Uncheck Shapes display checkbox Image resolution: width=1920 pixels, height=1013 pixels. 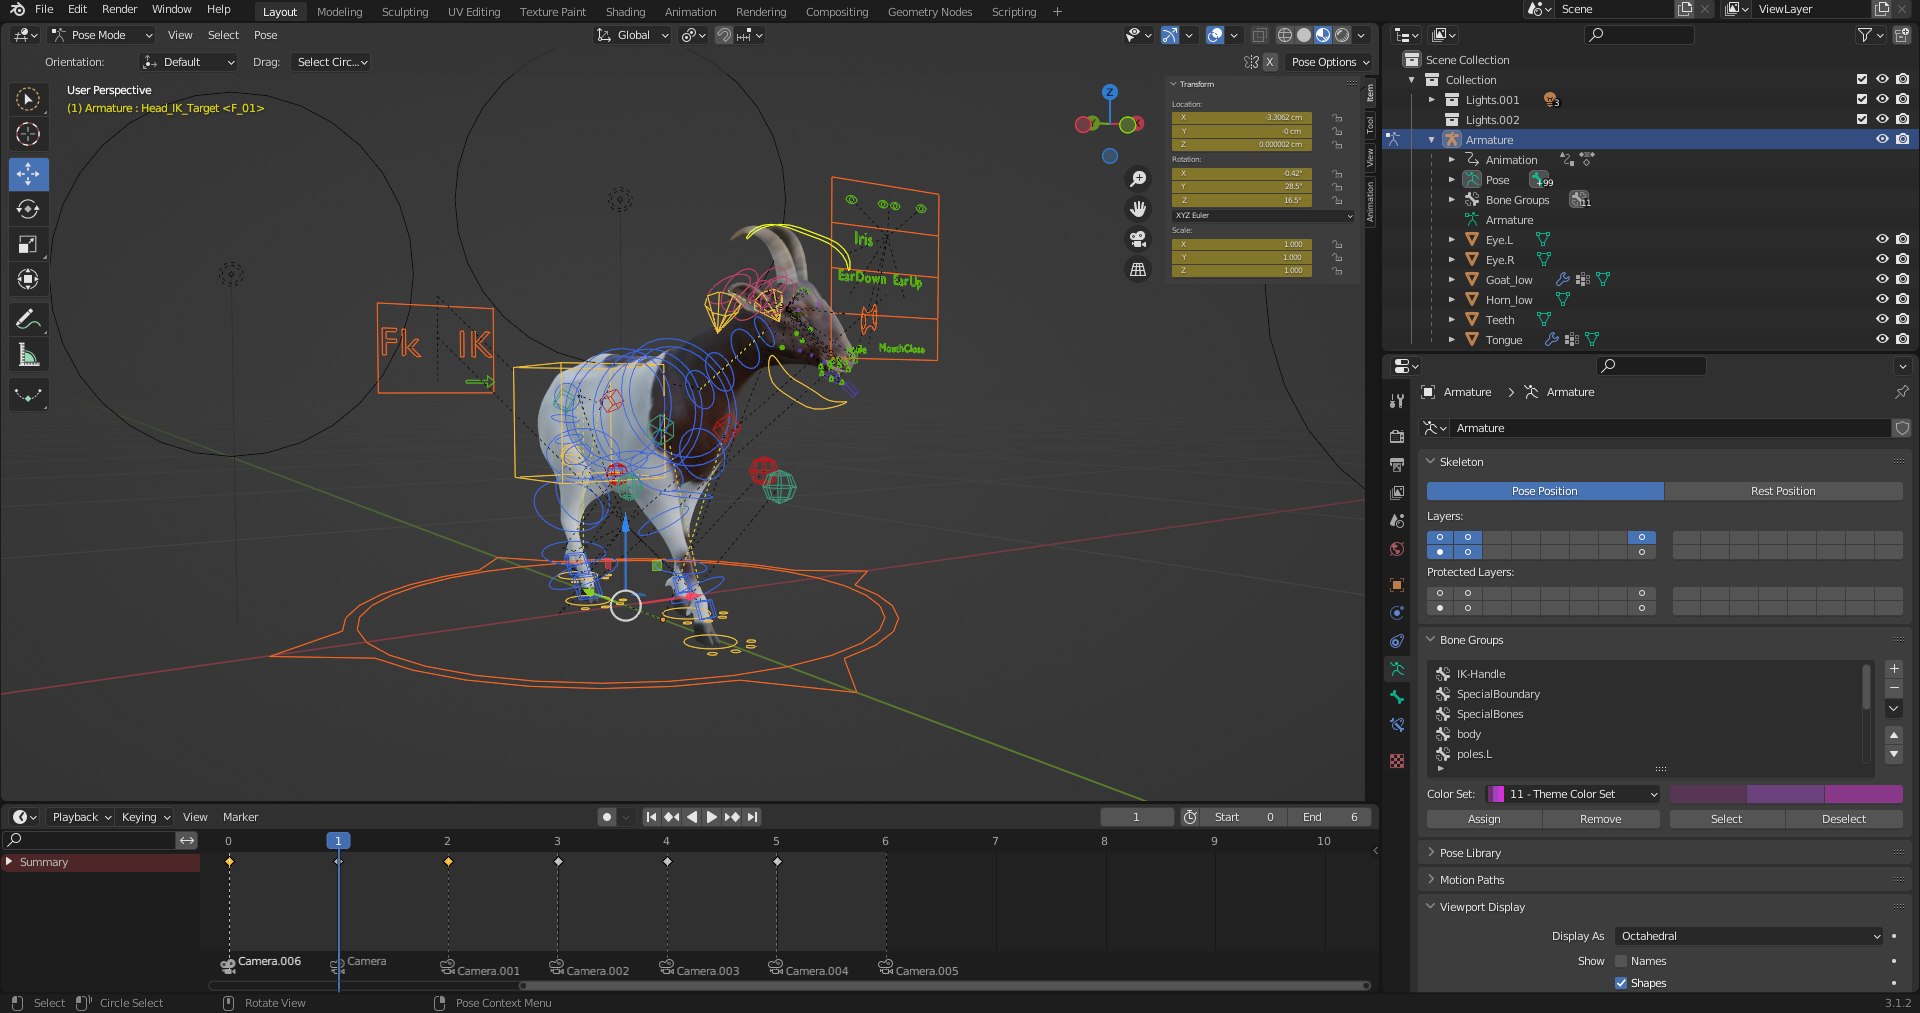click(x=1621, y=983)
